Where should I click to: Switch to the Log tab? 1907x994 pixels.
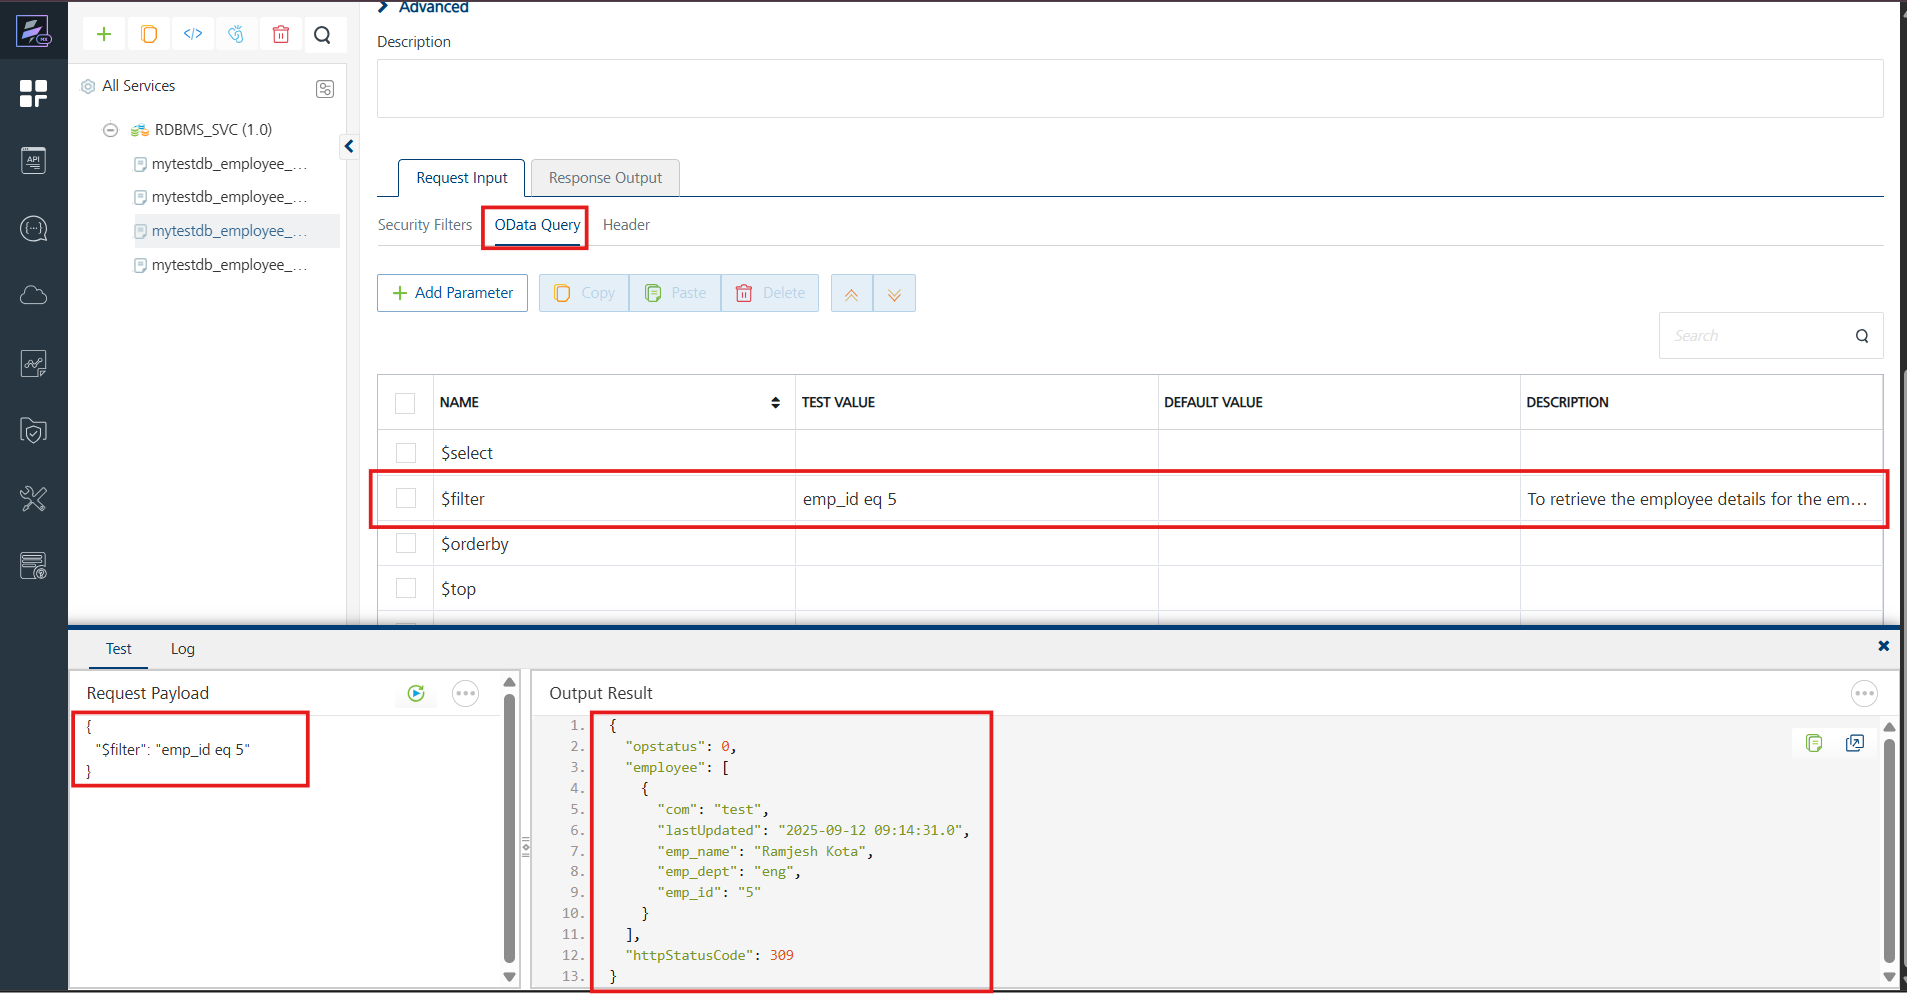pos(182,649)
